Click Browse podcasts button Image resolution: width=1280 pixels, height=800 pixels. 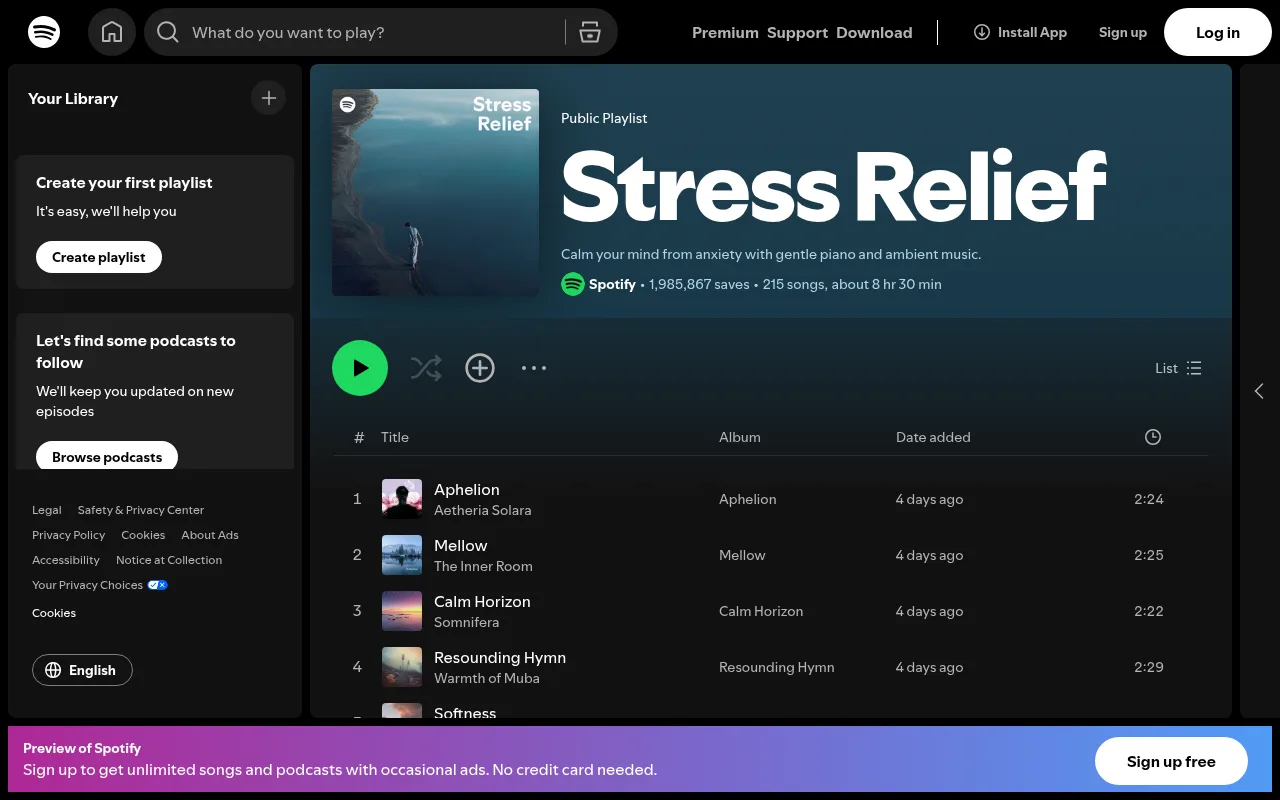[x=107, y=456]
